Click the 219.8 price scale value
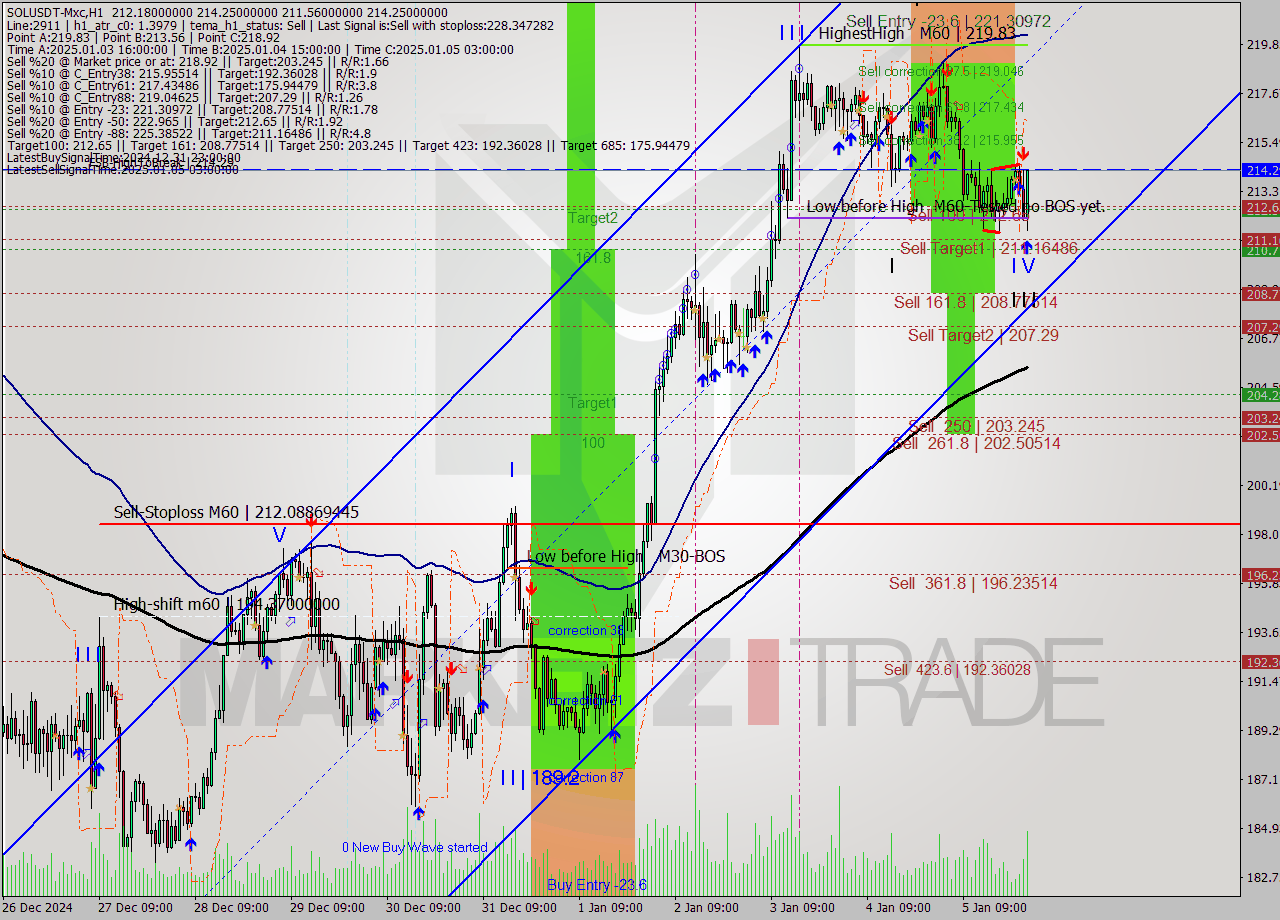Viewport: 1280px width, 920px height. pos(1261,44)
